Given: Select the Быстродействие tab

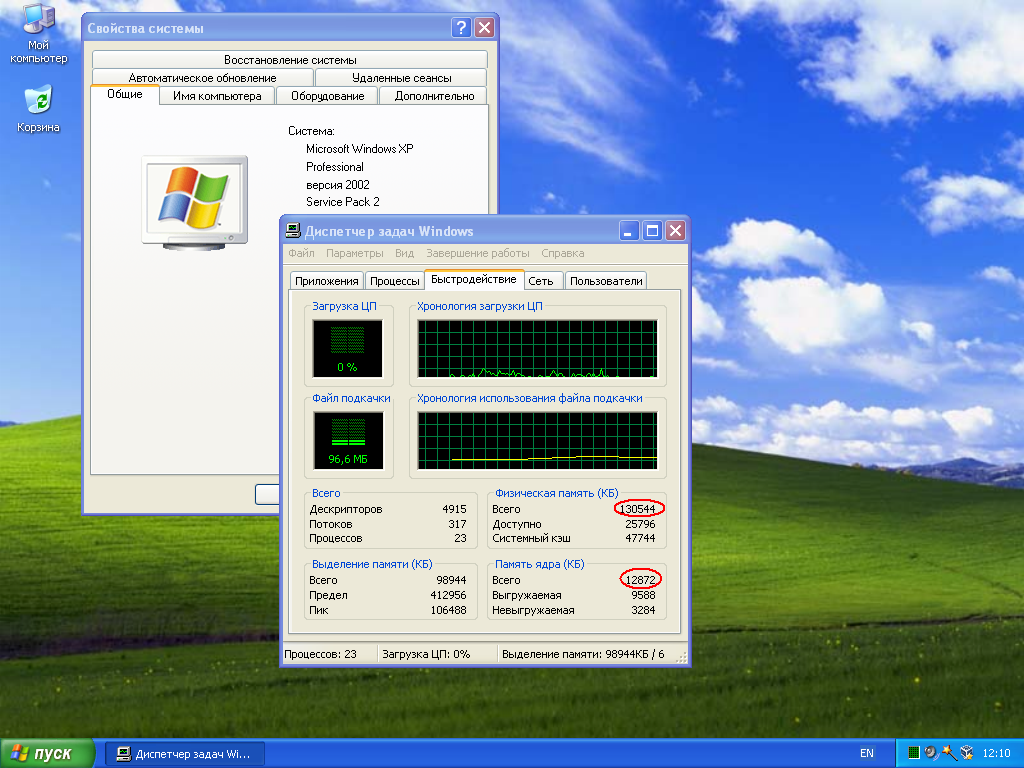Looking at the screenshot, I should tap(473, 280).
